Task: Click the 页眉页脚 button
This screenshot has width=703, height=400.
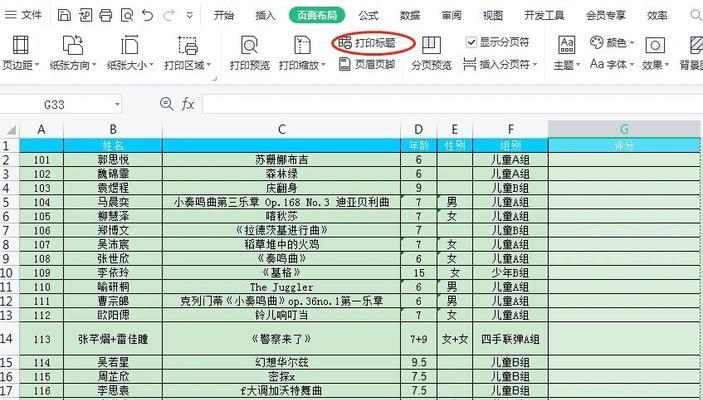Action: pyautogui.click(x=367, y=65)
